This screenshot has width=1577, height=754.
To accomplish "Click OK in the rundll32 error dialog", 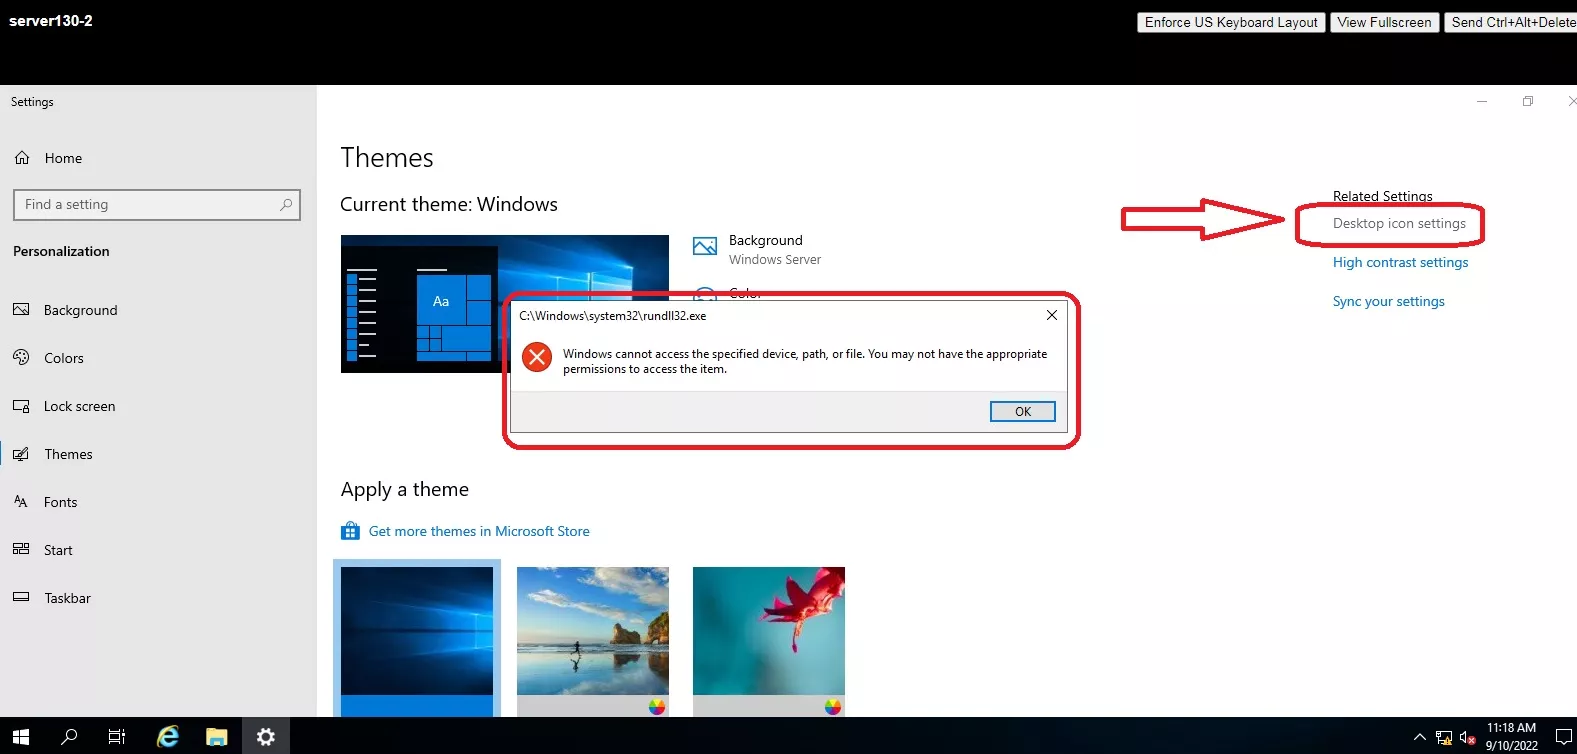I will pos(1022,412).
